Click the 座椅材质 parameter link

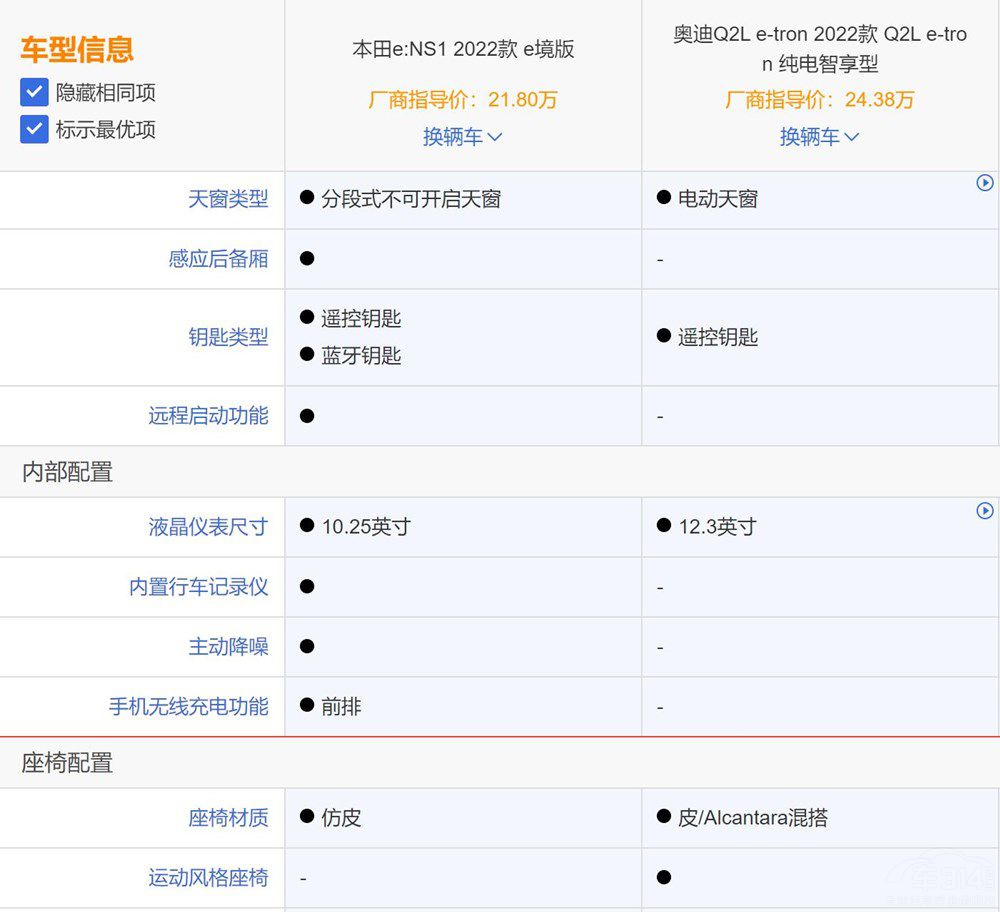point(228,818)
